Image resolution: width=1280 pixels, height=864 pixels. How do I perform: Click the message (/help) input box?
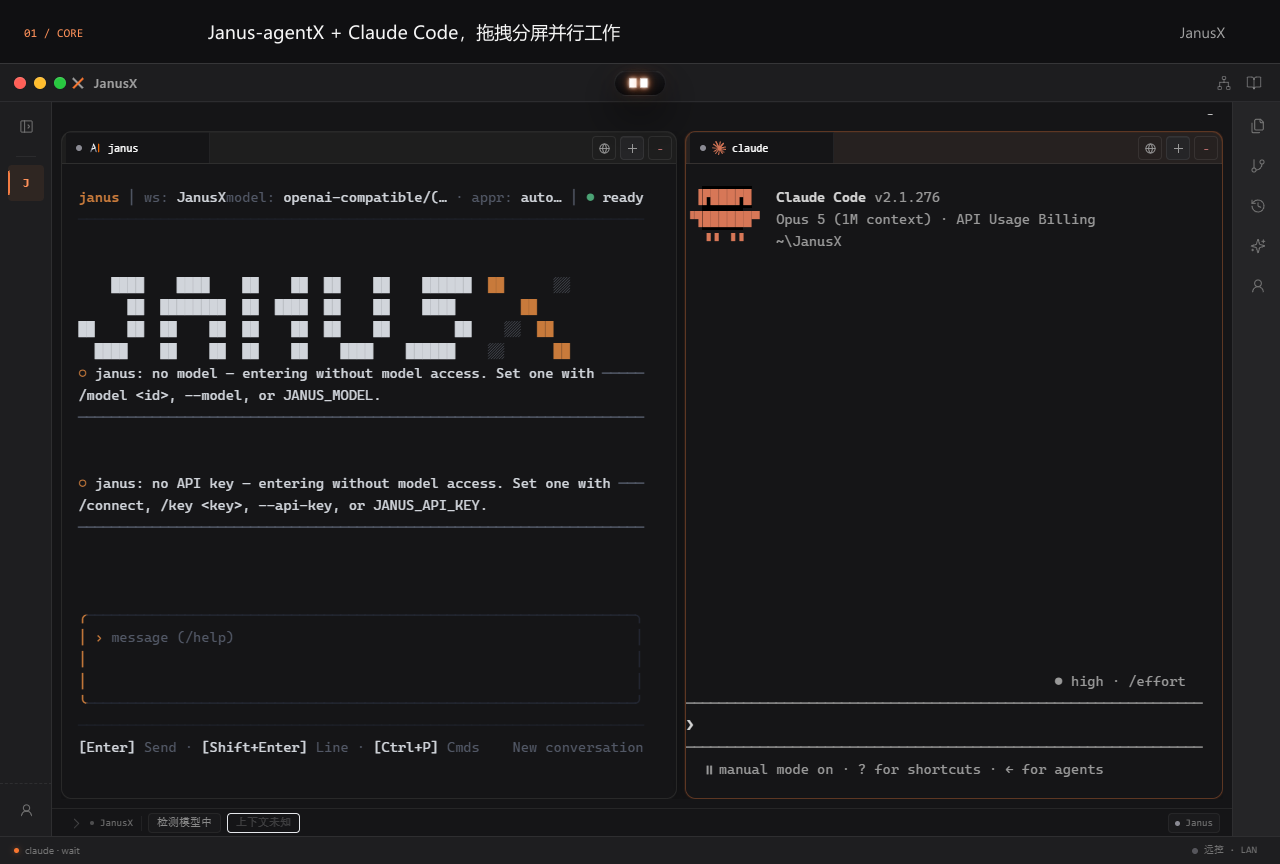pyautogui.click(x=361, y=659)
